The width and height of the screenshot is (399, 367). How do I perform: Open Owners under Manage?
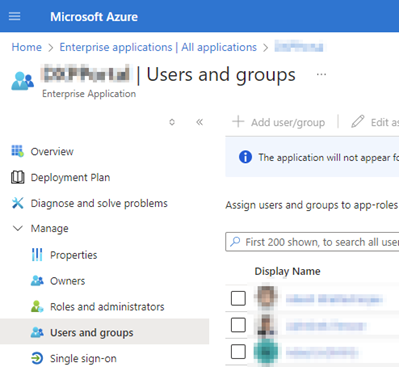click(67, 281)
